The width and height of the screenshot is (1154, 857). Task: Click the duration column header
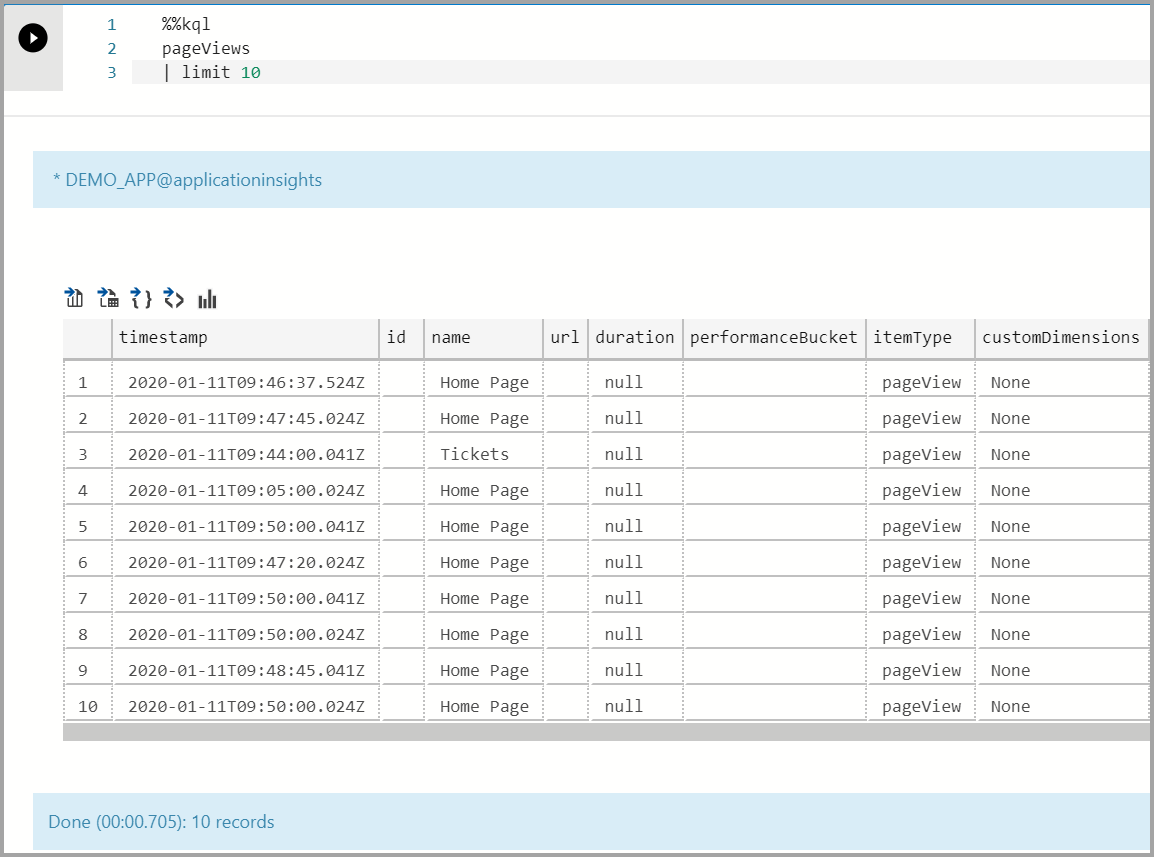634,338
